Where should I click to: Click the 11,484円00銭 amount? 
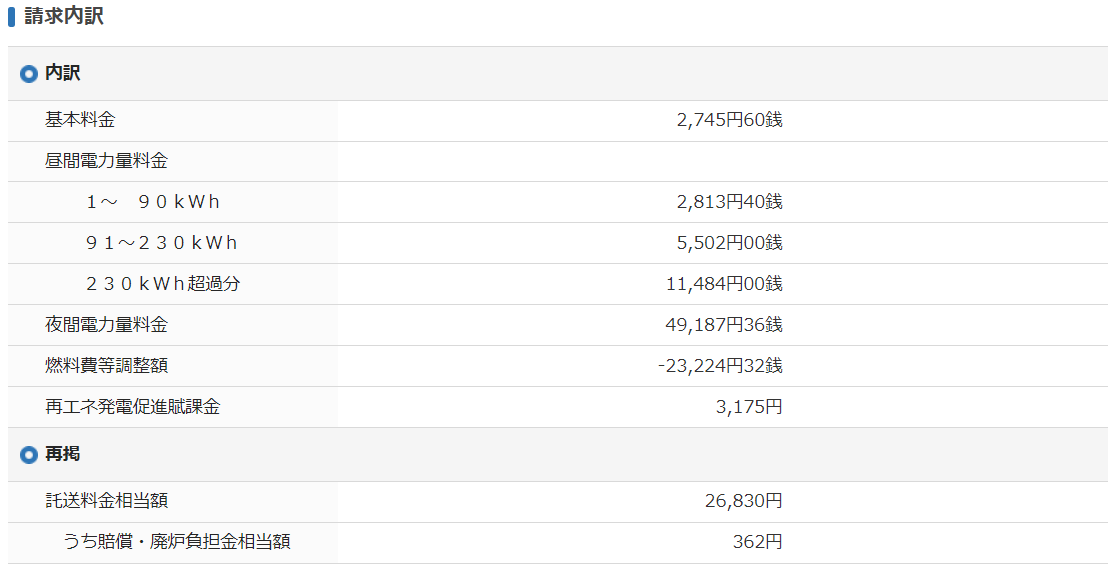pyautogui.click(x=724, y=284)
